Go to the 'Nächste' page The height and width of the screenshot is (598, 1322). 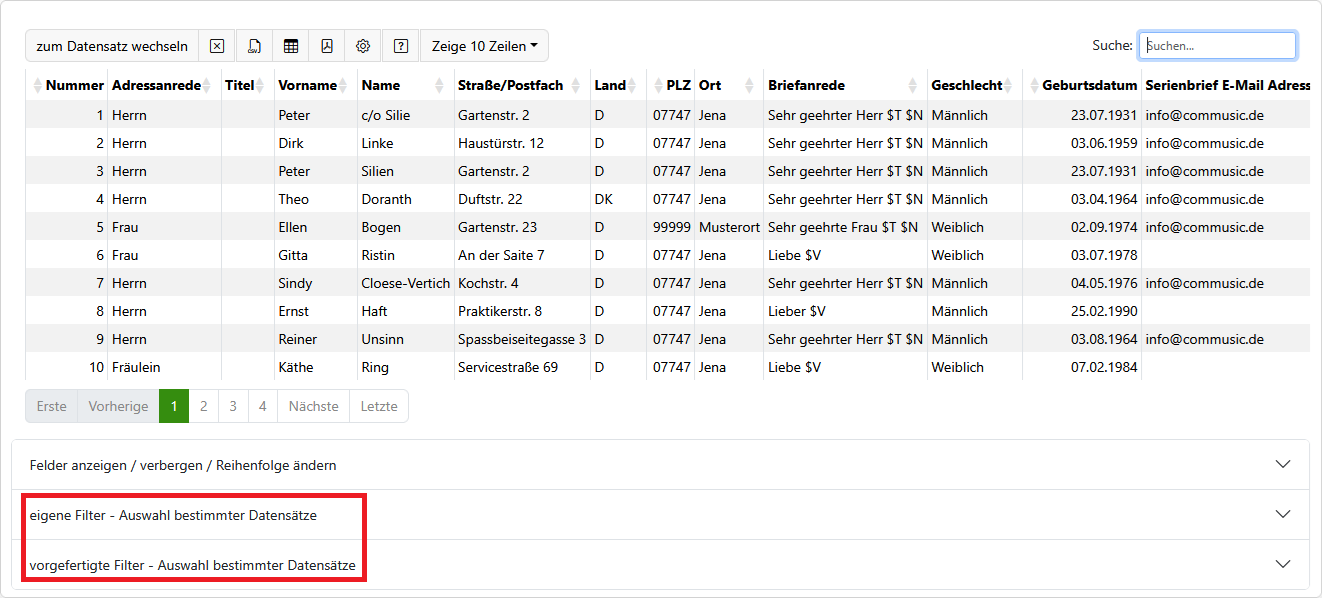pos(313,407)
